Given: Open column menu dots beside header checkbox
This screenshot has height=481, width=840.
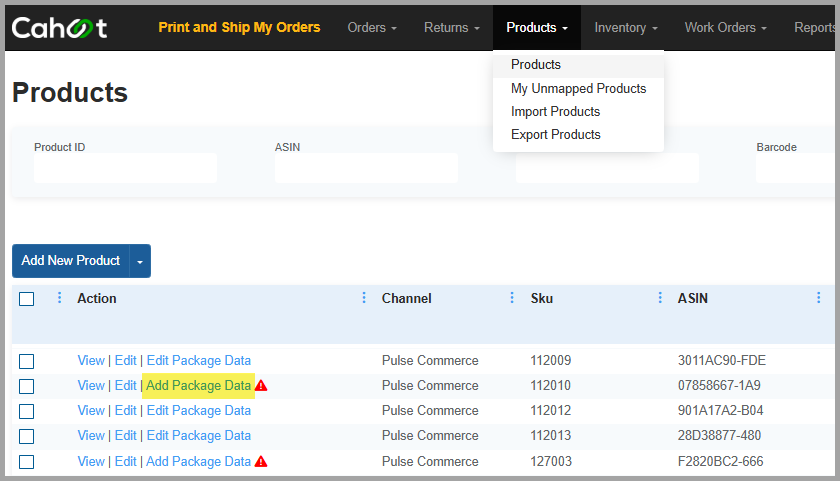Looking at the screenshot, I should [59, 298].
